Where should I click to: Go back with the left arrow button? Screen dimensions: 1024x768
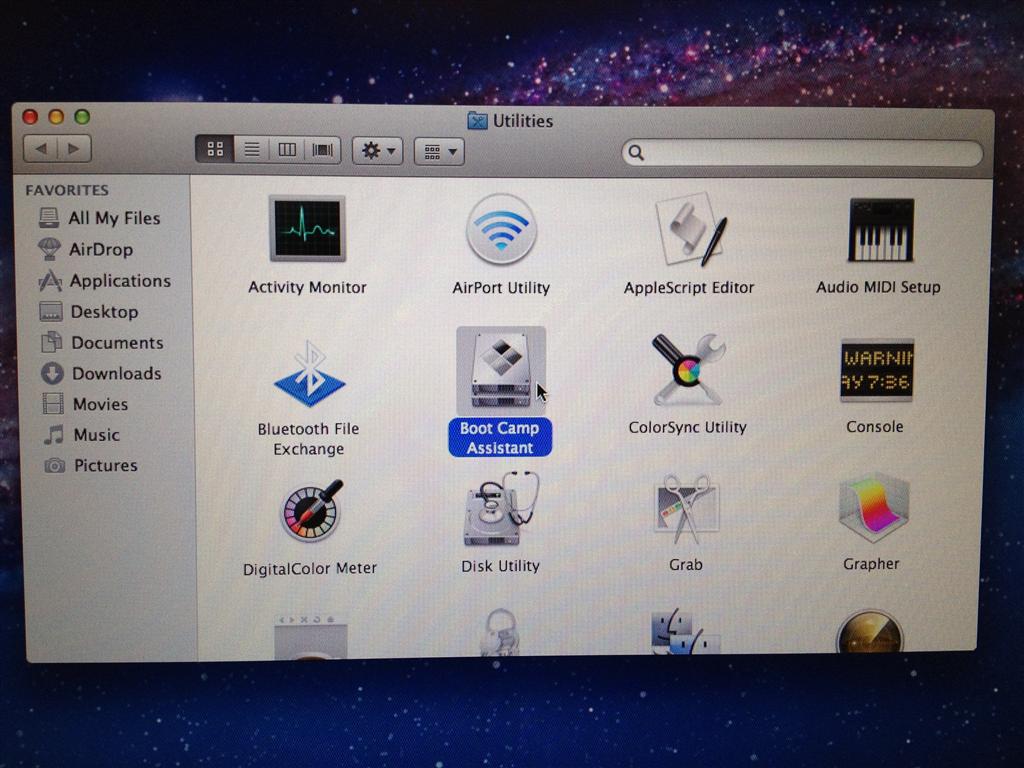pyautogui.click(x=40, y=148)
